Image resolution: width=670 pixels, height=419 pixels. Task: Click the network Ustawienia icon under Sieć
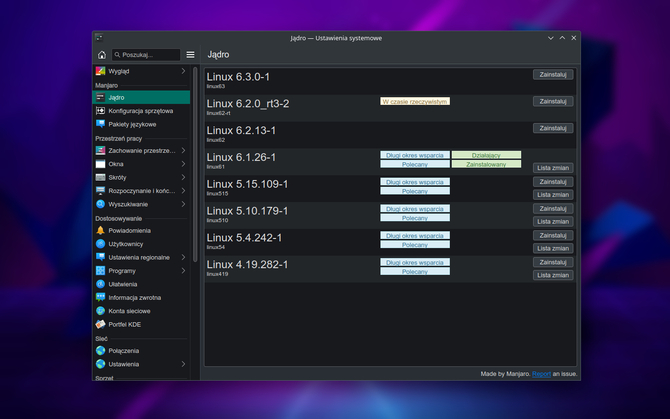[x=100, y=364]
